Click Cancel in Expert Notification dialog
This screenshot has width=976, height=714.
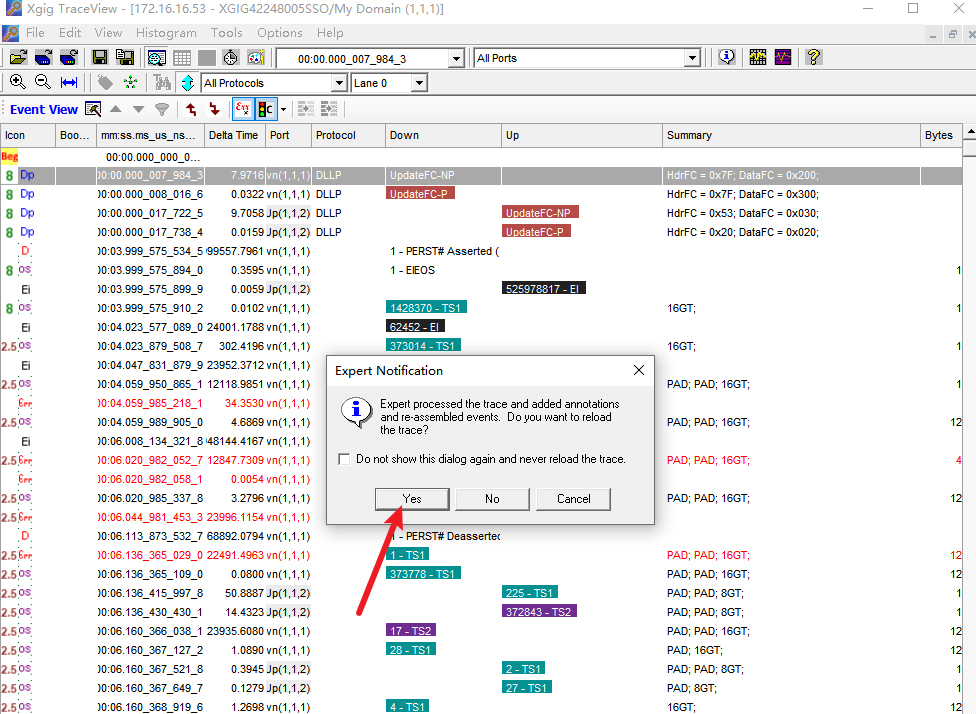pos(573,499)
